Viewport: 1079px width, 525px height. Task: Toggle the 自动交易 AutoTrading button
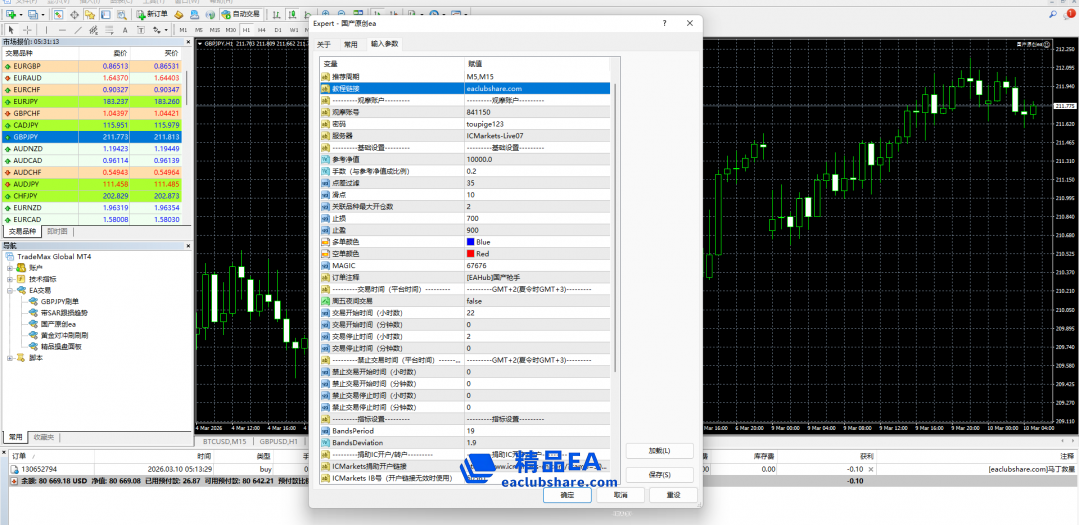click(x=240, y=15)
